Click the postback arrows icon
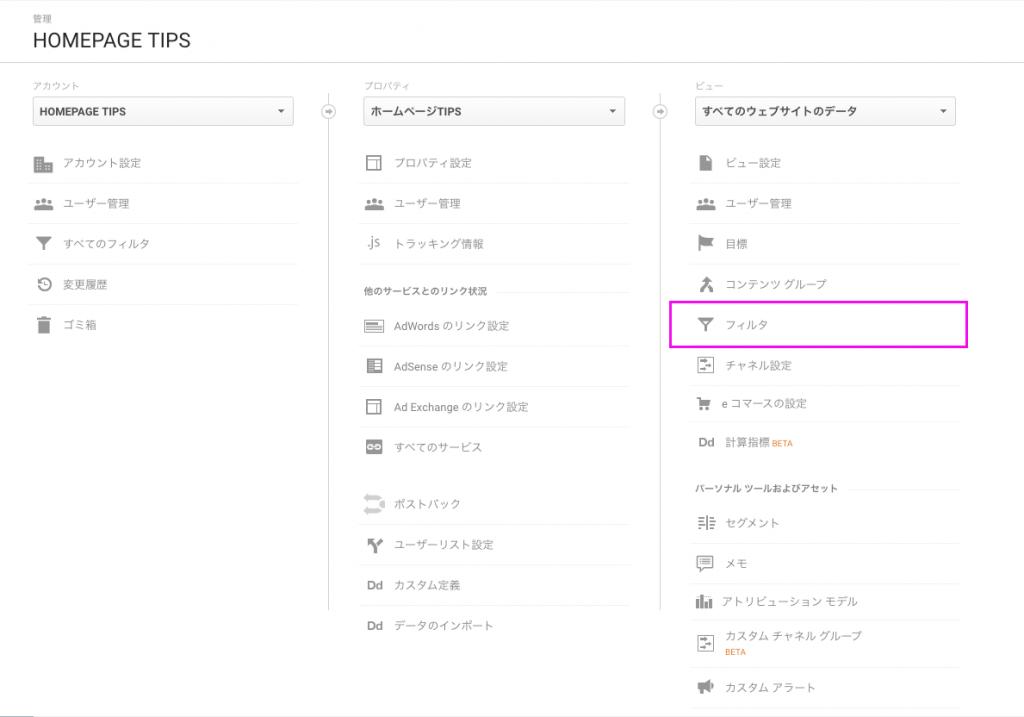The width and height of the screenshot is (1024, 717). pos(374,503)
